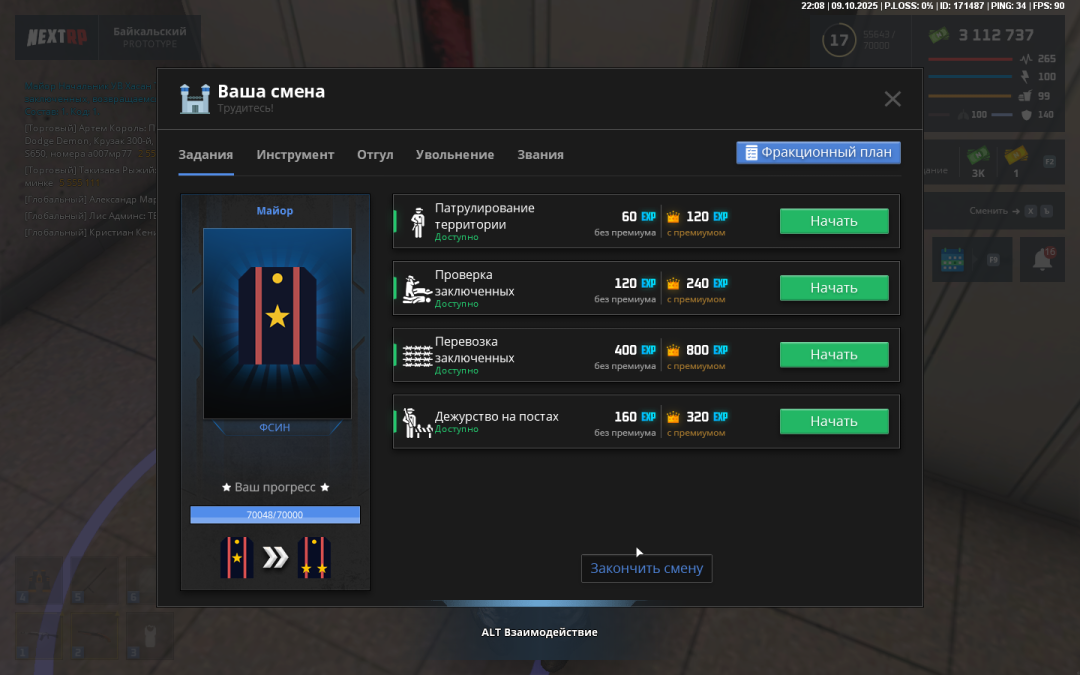Go to the Увольнение tab
This screenshot has height=675, width=1080.
[455, 155]
